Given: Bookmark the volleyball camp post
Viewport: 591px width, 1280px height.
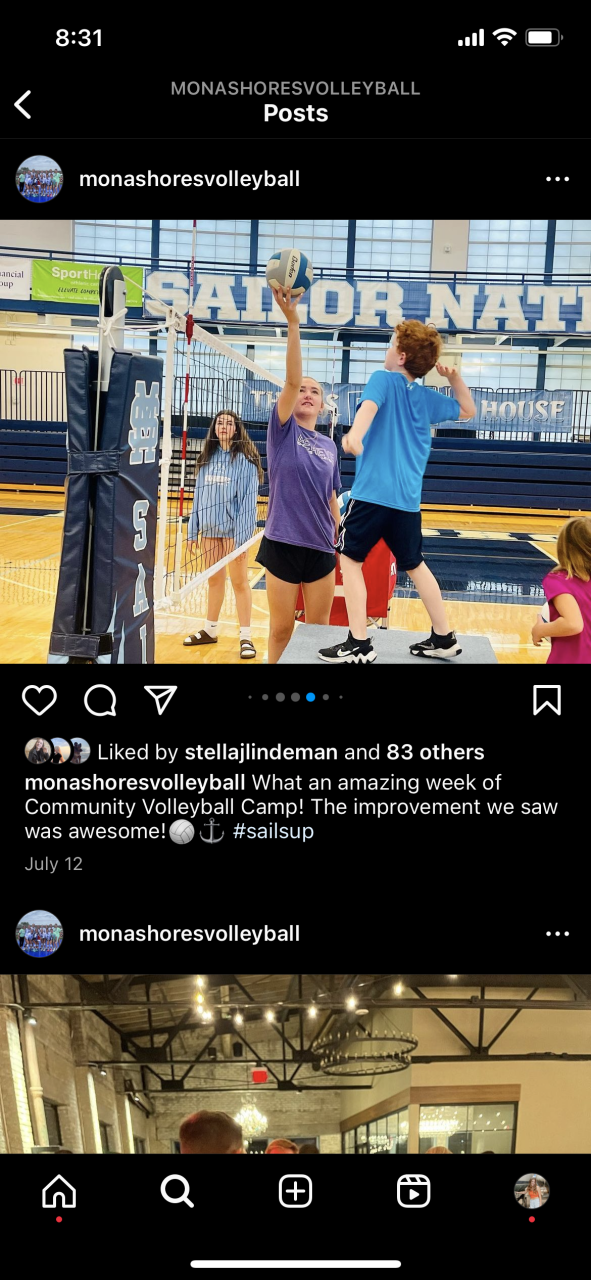Looking at the screenshot, I should point(547,700).
